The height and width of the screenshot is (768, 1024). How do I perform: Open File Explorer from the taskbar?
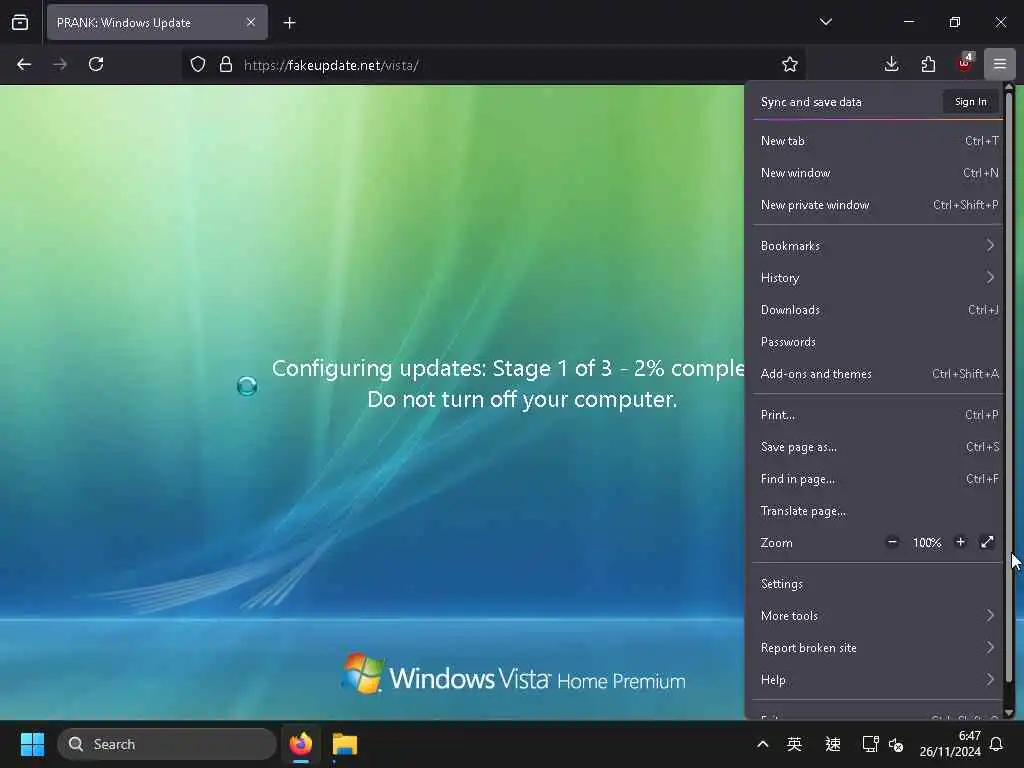click(x=345, y=744)
